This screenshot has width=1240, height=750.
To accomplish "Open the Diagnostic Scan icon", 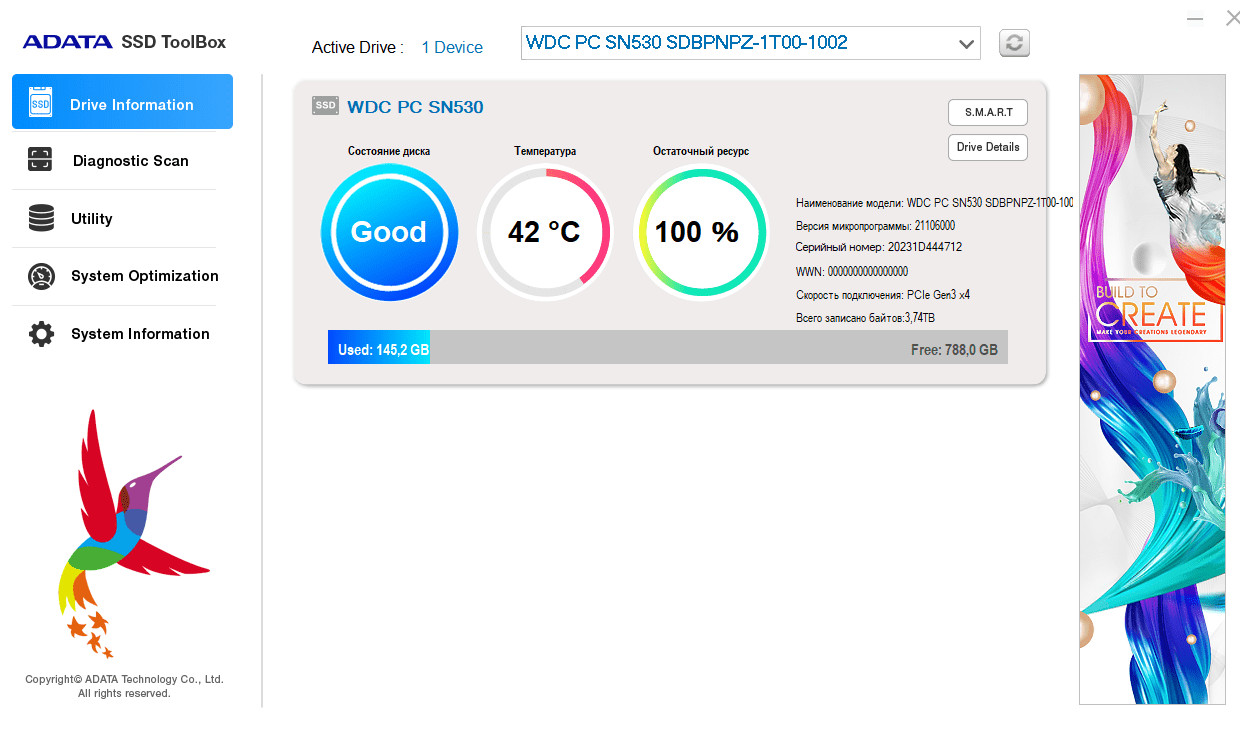I will [40, 160].
